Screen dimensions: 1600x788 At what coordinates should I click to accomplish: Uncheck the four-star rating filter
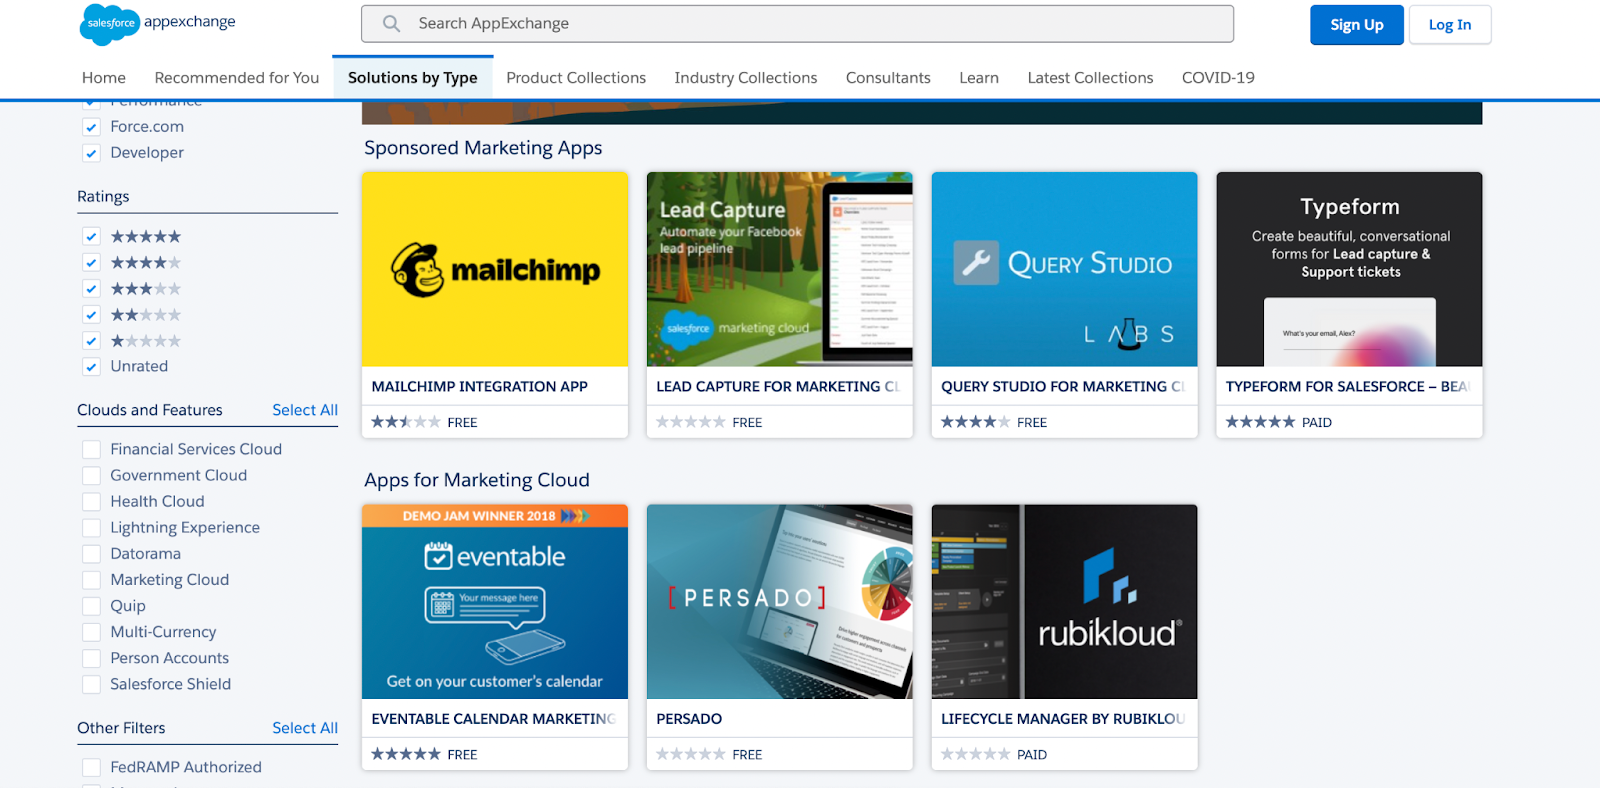click(x=91, y=263)
